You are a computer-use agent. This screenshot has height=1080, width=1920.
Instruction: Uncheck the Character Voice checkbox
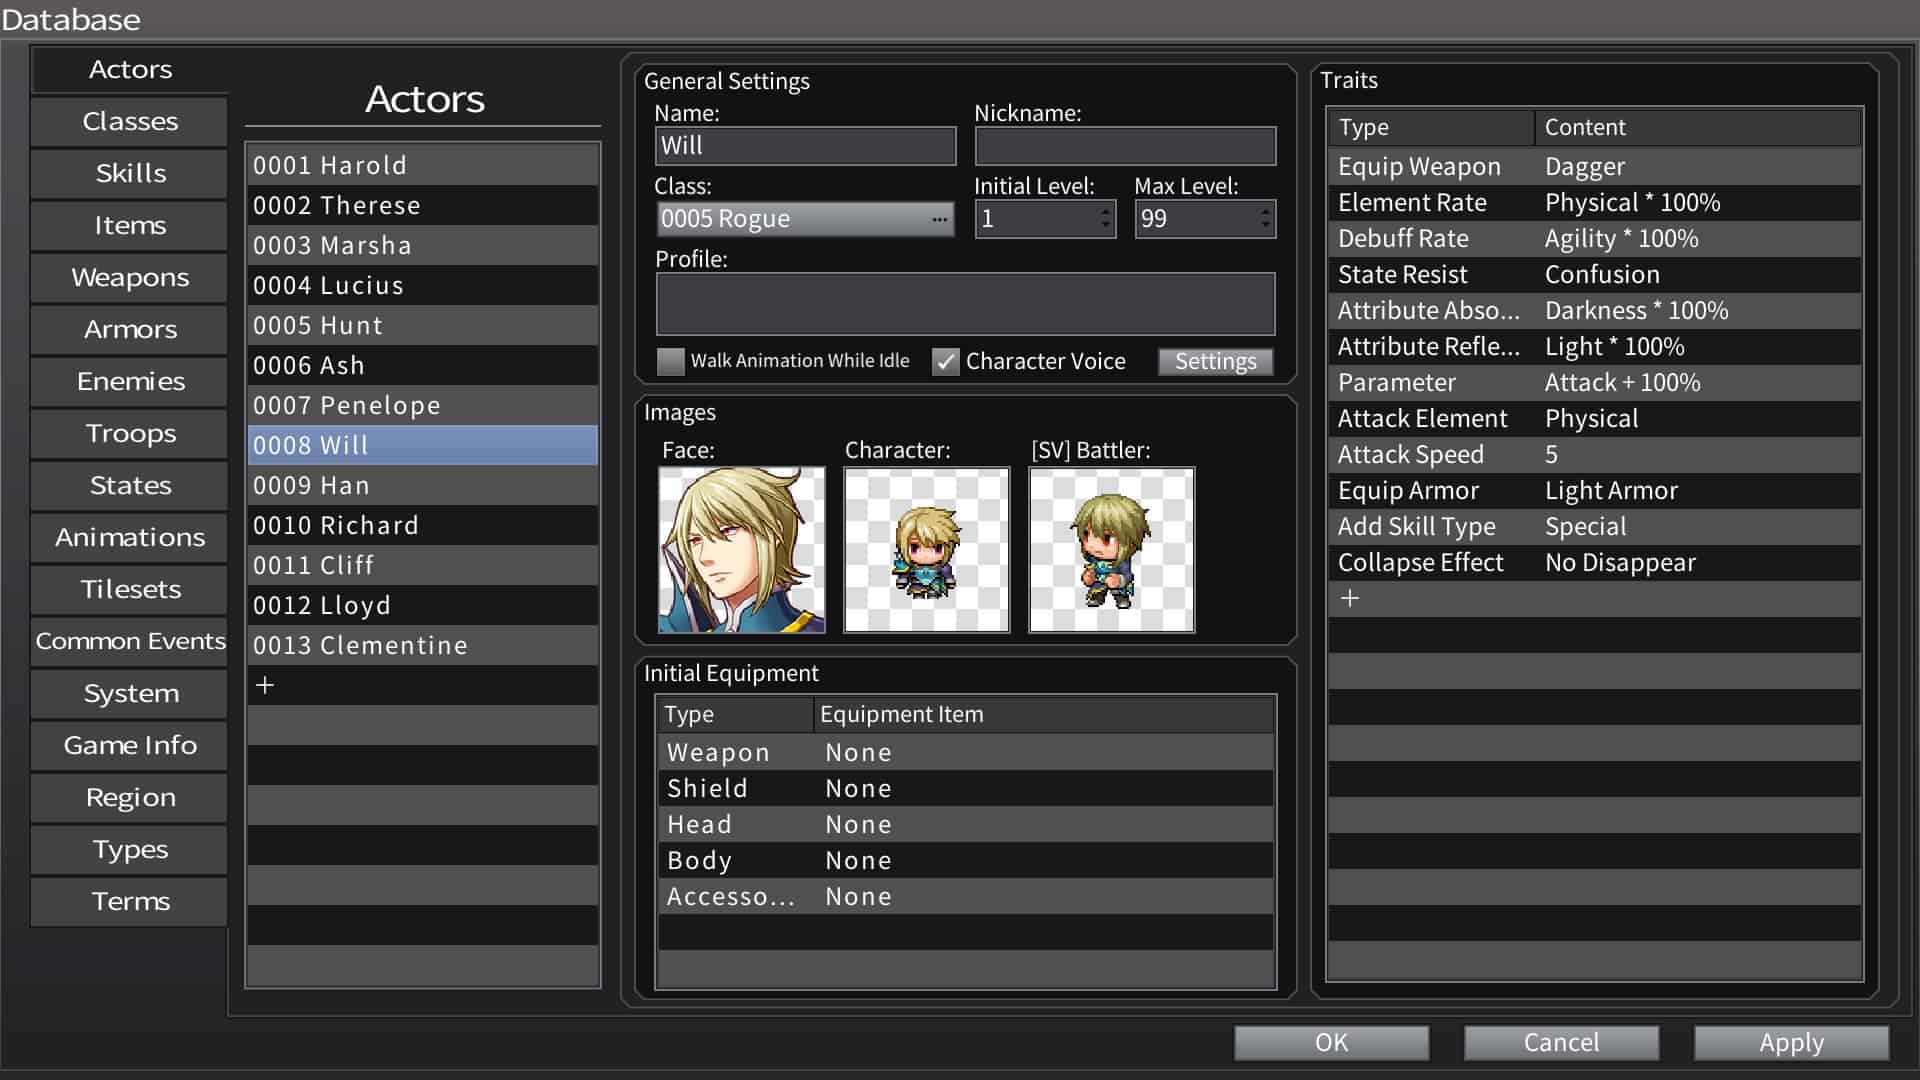click(x=945, y=361)
